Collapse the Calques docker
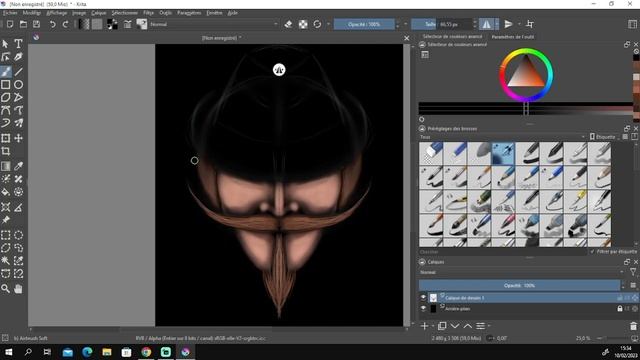The height and width of the screenshot is (360, 640). (422, 262)
